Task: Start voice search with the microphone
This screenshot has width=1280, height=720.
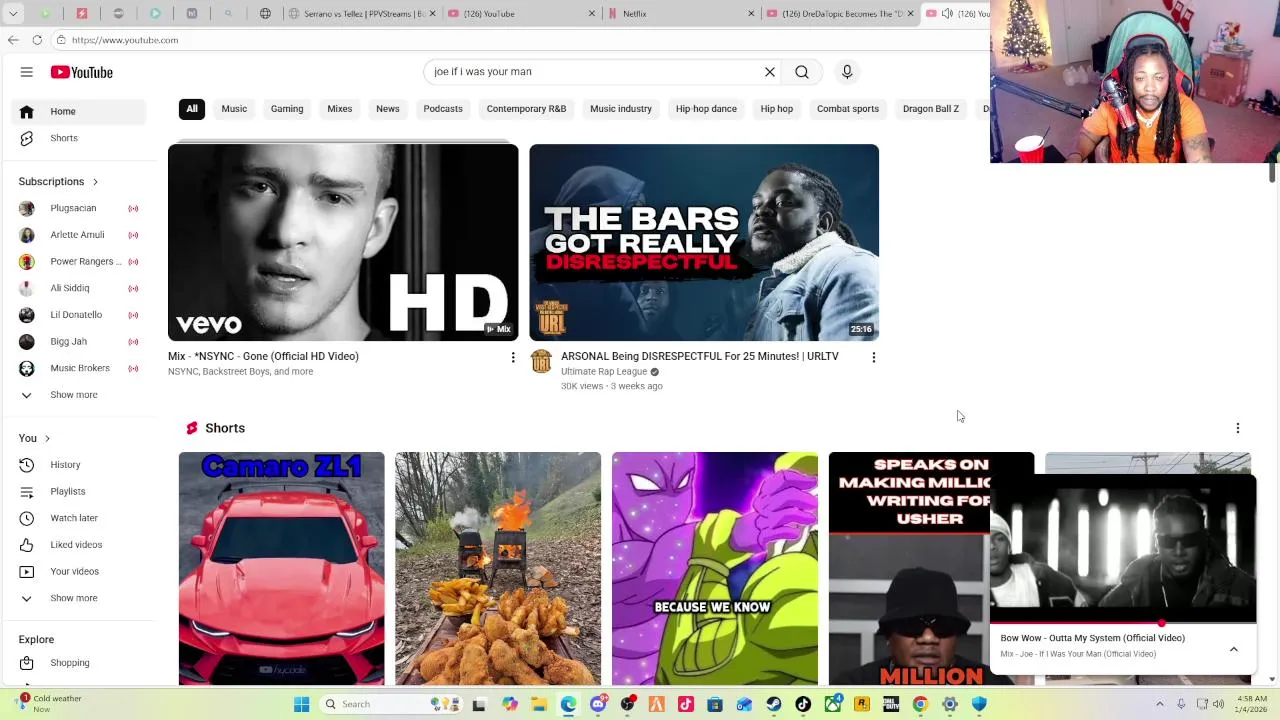Action: pos(847,72)
